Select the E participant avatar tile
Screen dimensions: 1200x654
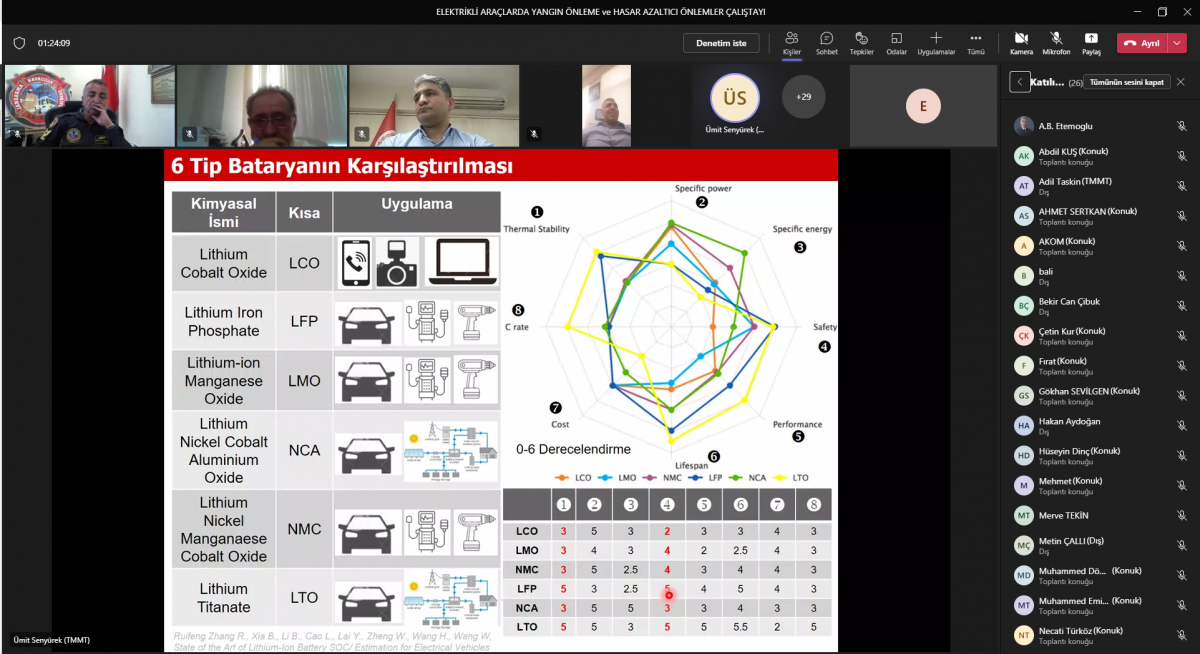coord(923,106)
